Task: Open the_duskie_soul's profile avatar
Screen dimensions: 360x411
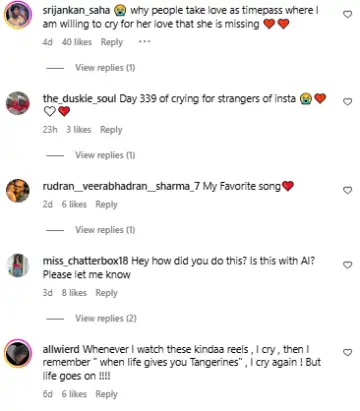Action: (18, 103)
